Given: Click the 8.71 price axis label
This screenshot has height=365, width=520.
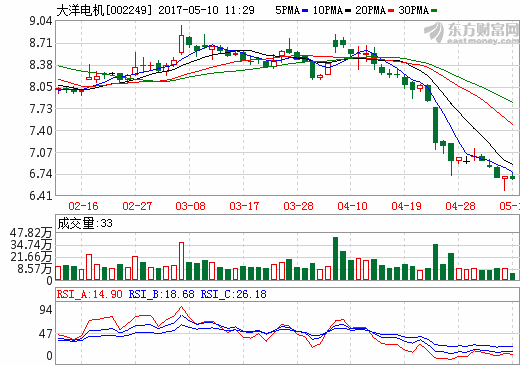Looking at the screenshot, I should click(41, 43).
